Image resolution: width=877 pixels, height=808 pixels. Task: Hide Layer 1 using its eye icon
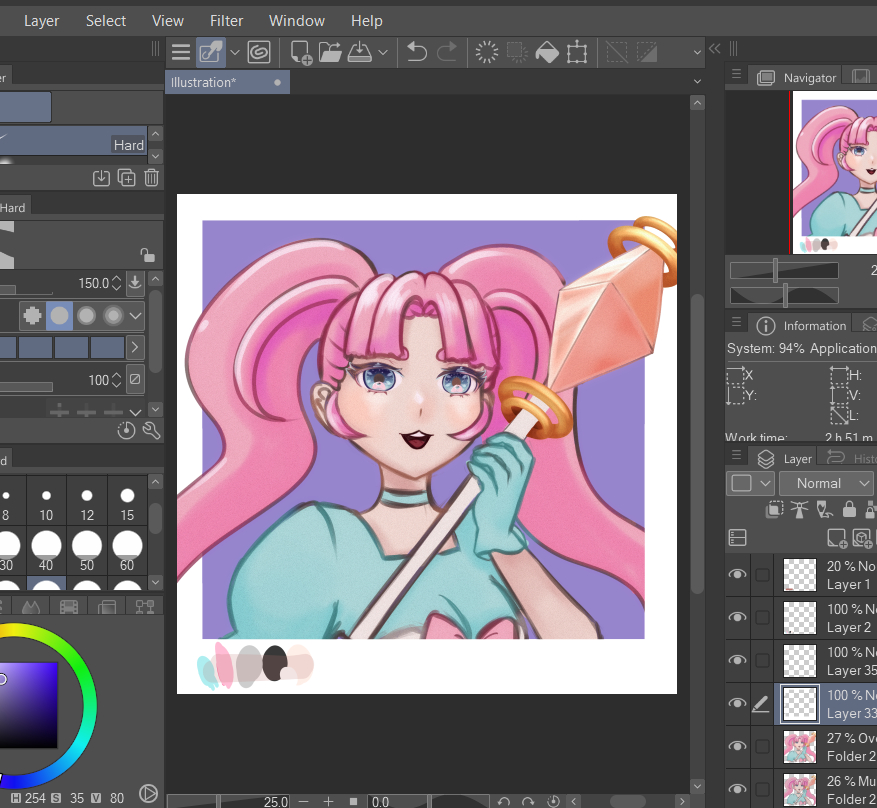pos(738,575)
